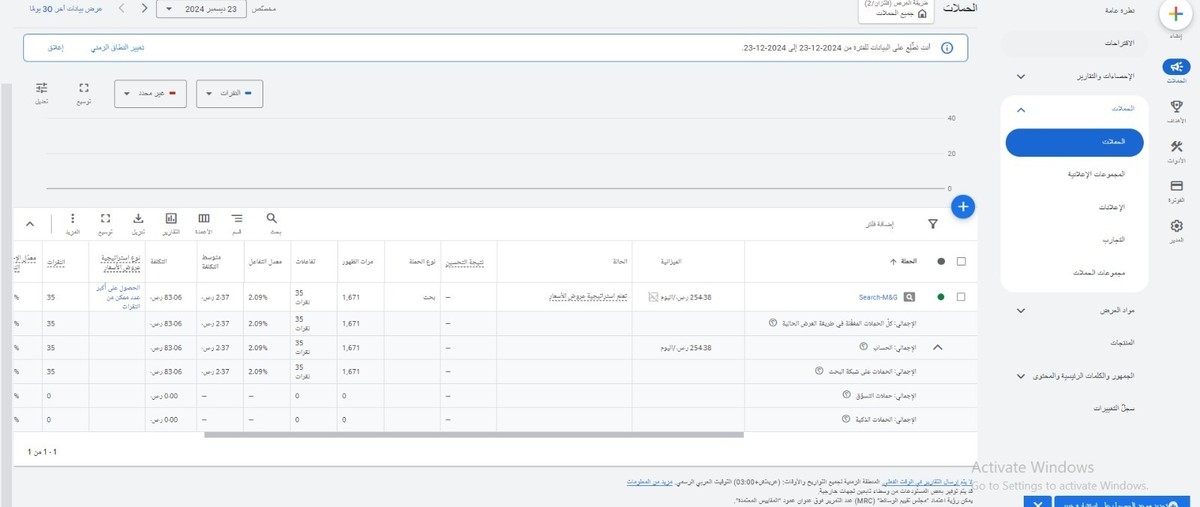1200x507 pixels.
Task: Open Campaigns megaphone icon in sidebar
Action: coord(1176,67)
